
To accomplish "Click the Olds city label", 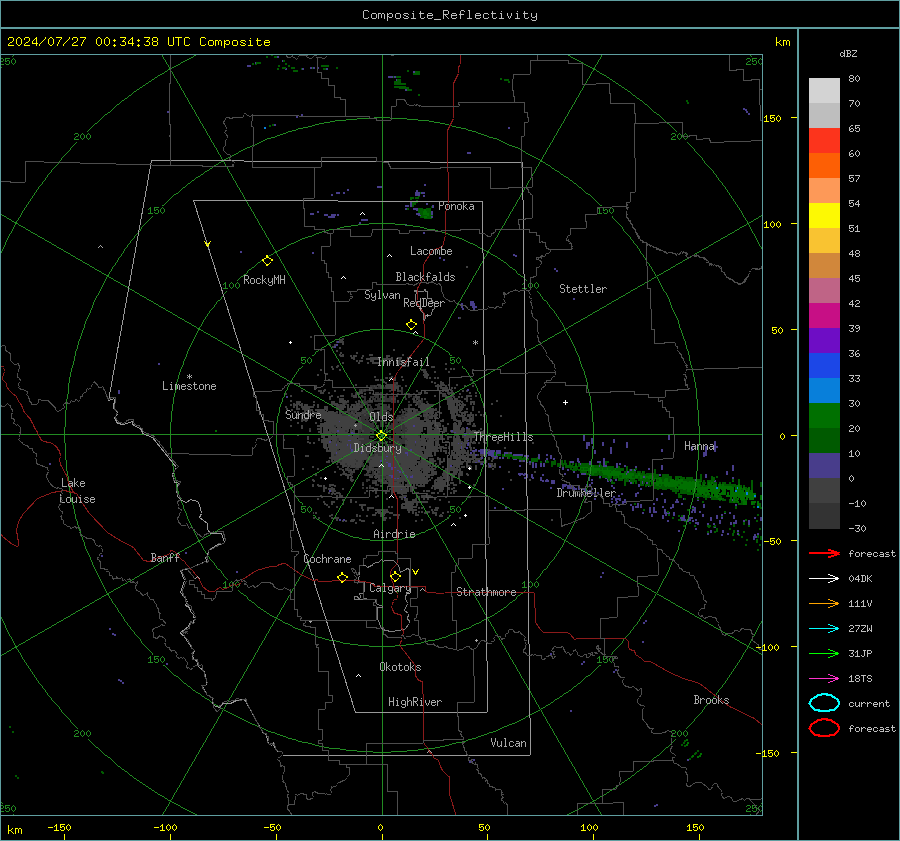I will (381, 417).
